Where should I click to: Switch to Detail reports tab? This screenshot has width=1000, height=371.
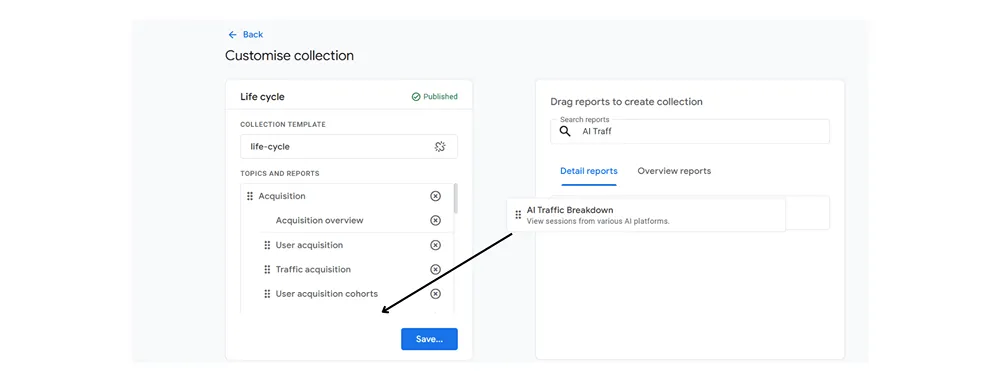[x=589, y=171]
